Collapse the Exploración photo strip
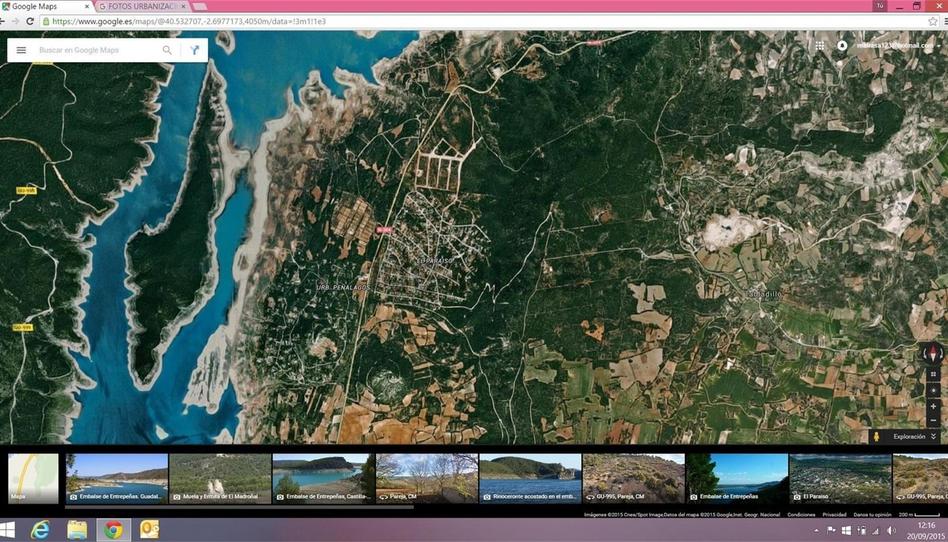Screen dimensions: 948x542 click(x=933, y=436)
